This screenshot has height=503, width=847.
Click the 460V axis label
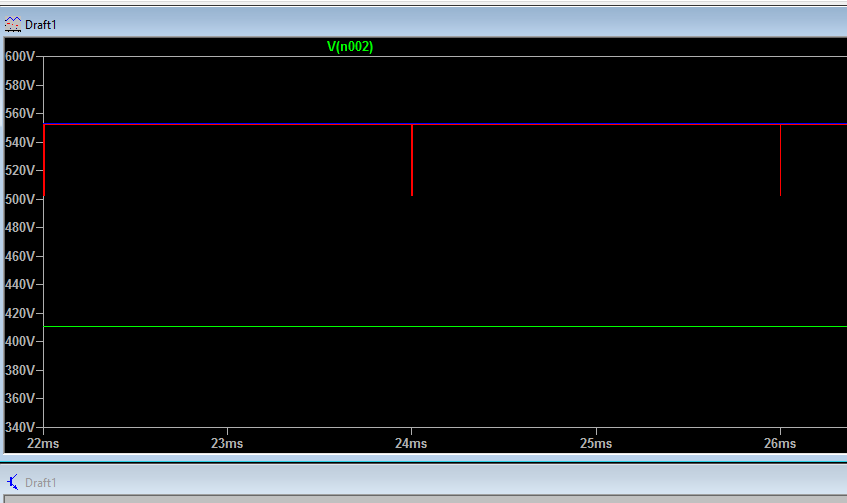[20, 256]
